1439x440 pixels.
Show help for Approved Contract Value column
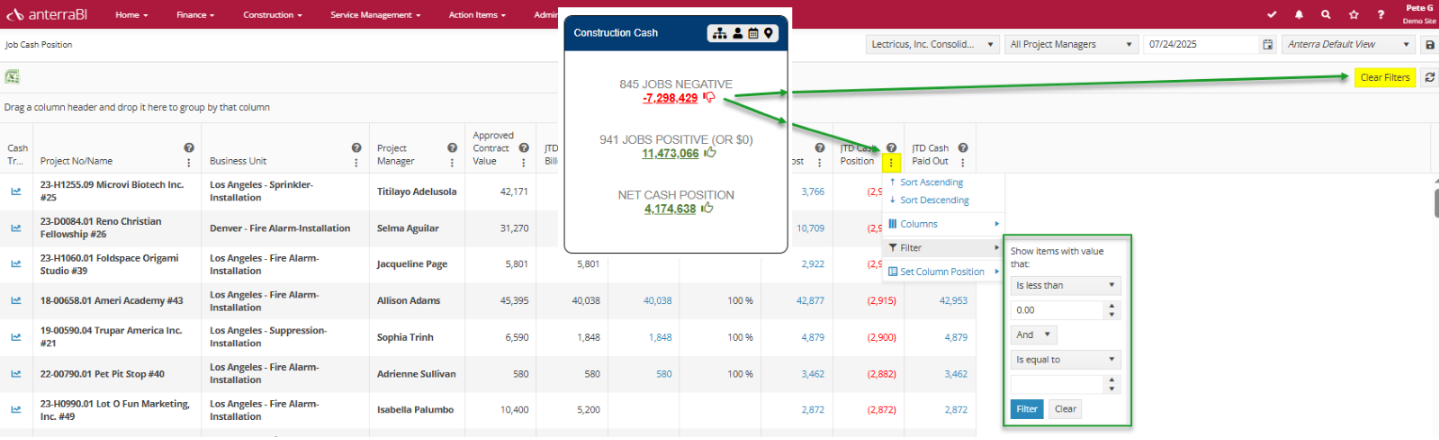tap(524, 148)
